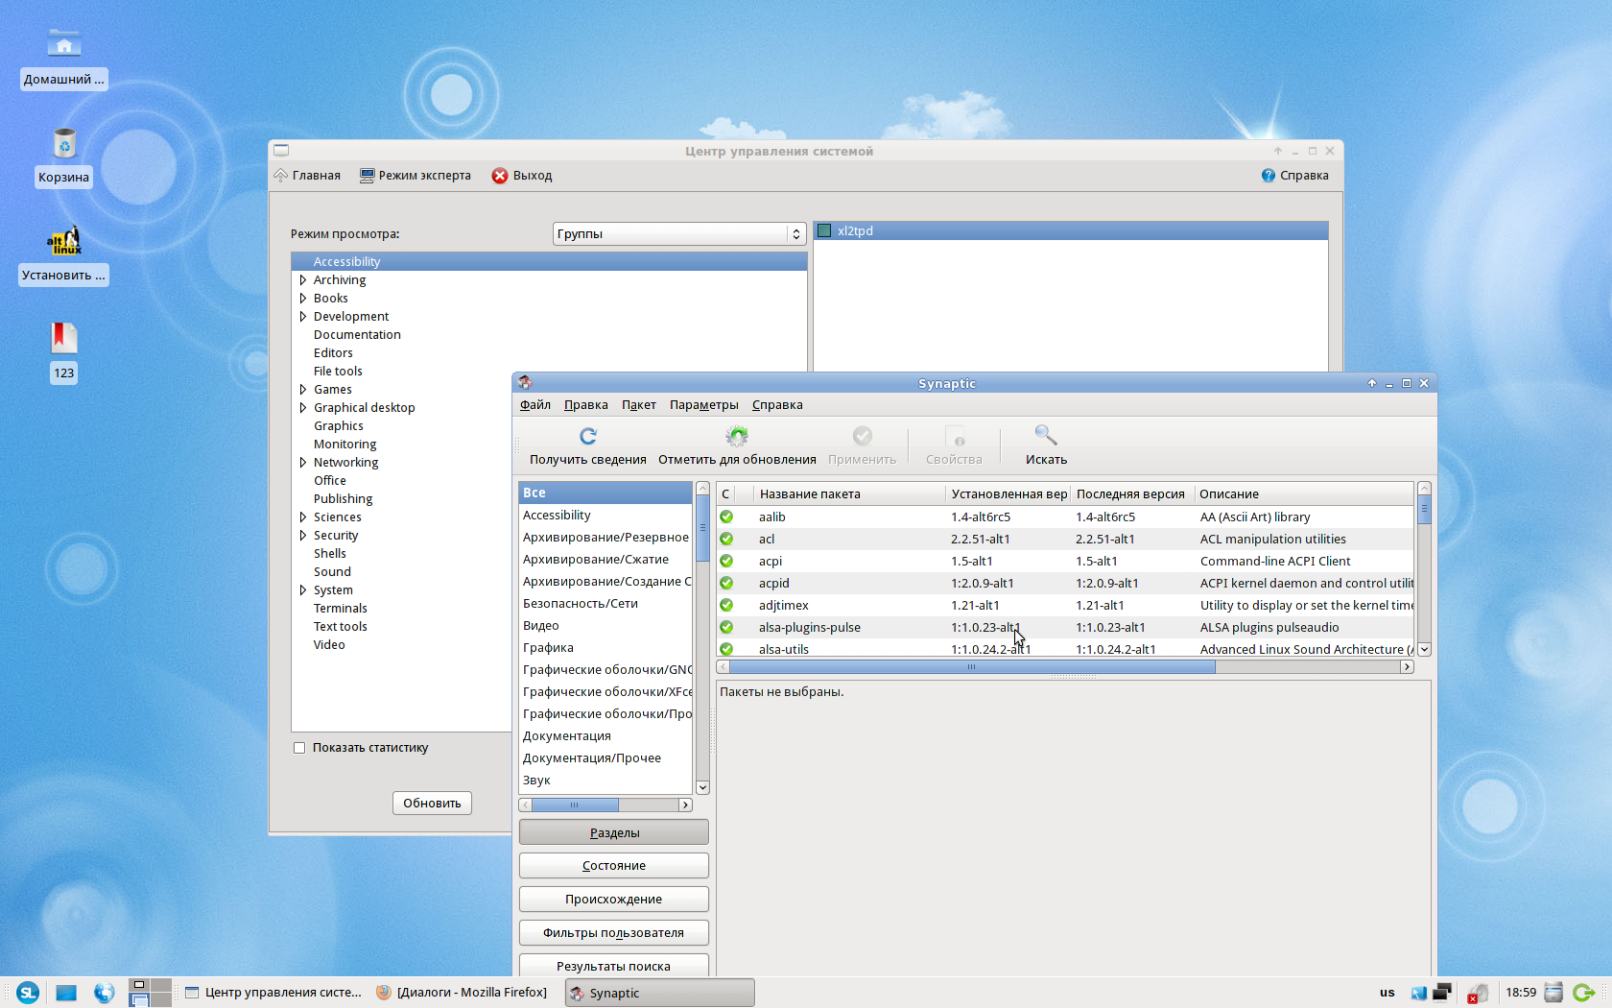
Task: Click the Фильтры пользователя button
Action: [614, 933]
